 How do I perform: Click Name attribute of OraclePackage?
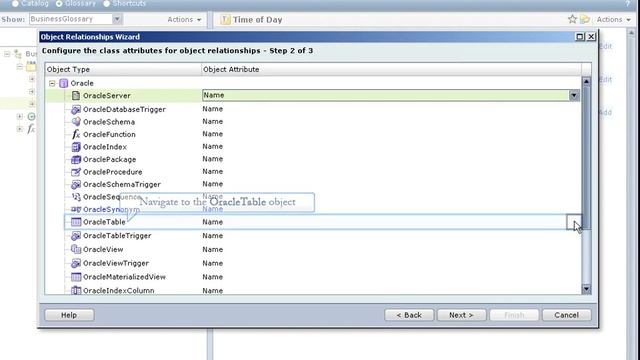click(x=213, y=159)
